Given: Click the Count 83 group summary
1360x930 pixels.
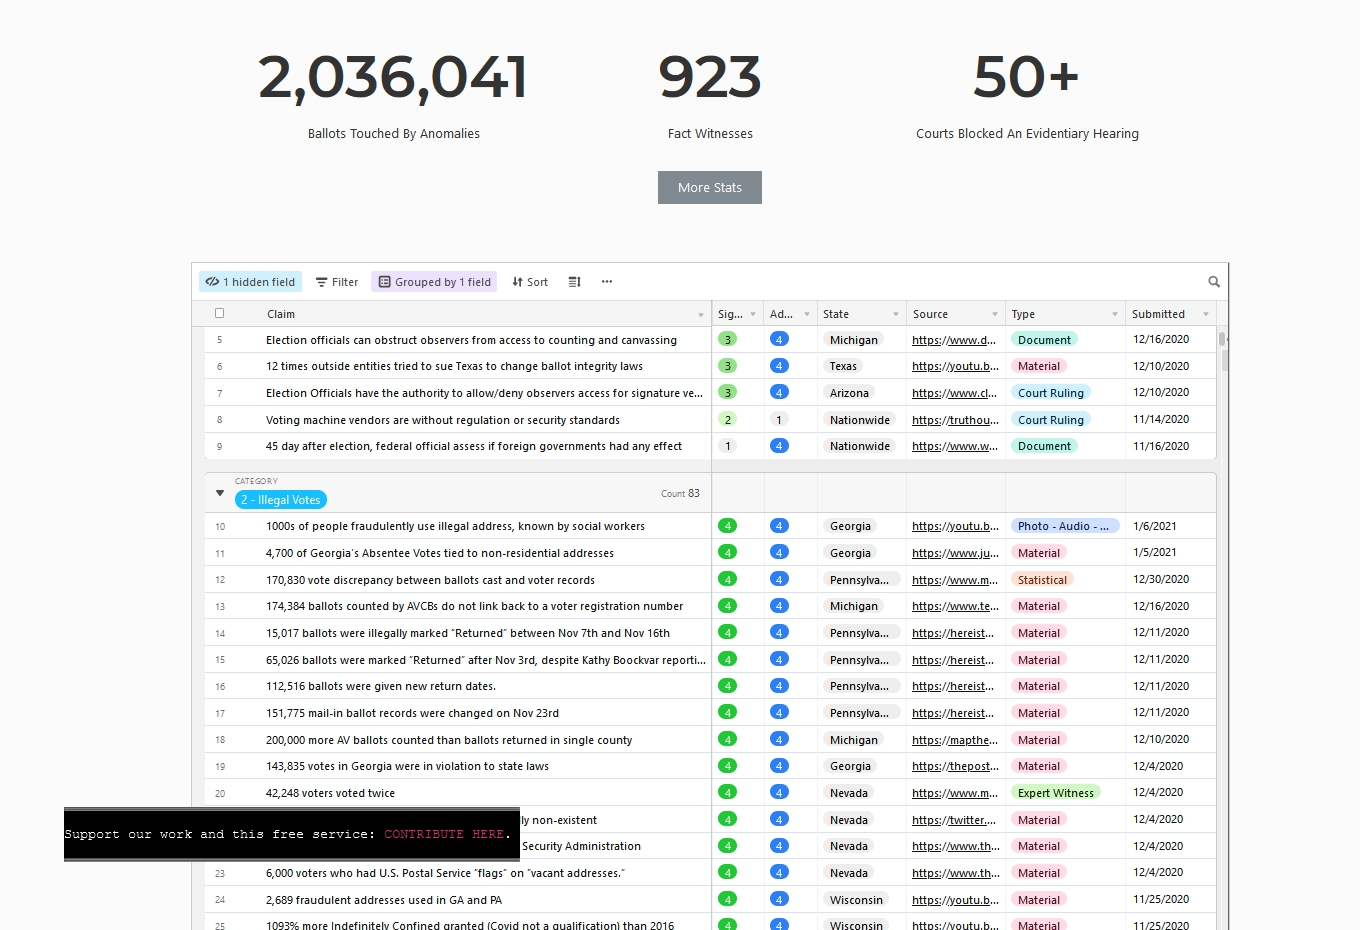Looking at the screenshot, I should [x=680, y=493].
